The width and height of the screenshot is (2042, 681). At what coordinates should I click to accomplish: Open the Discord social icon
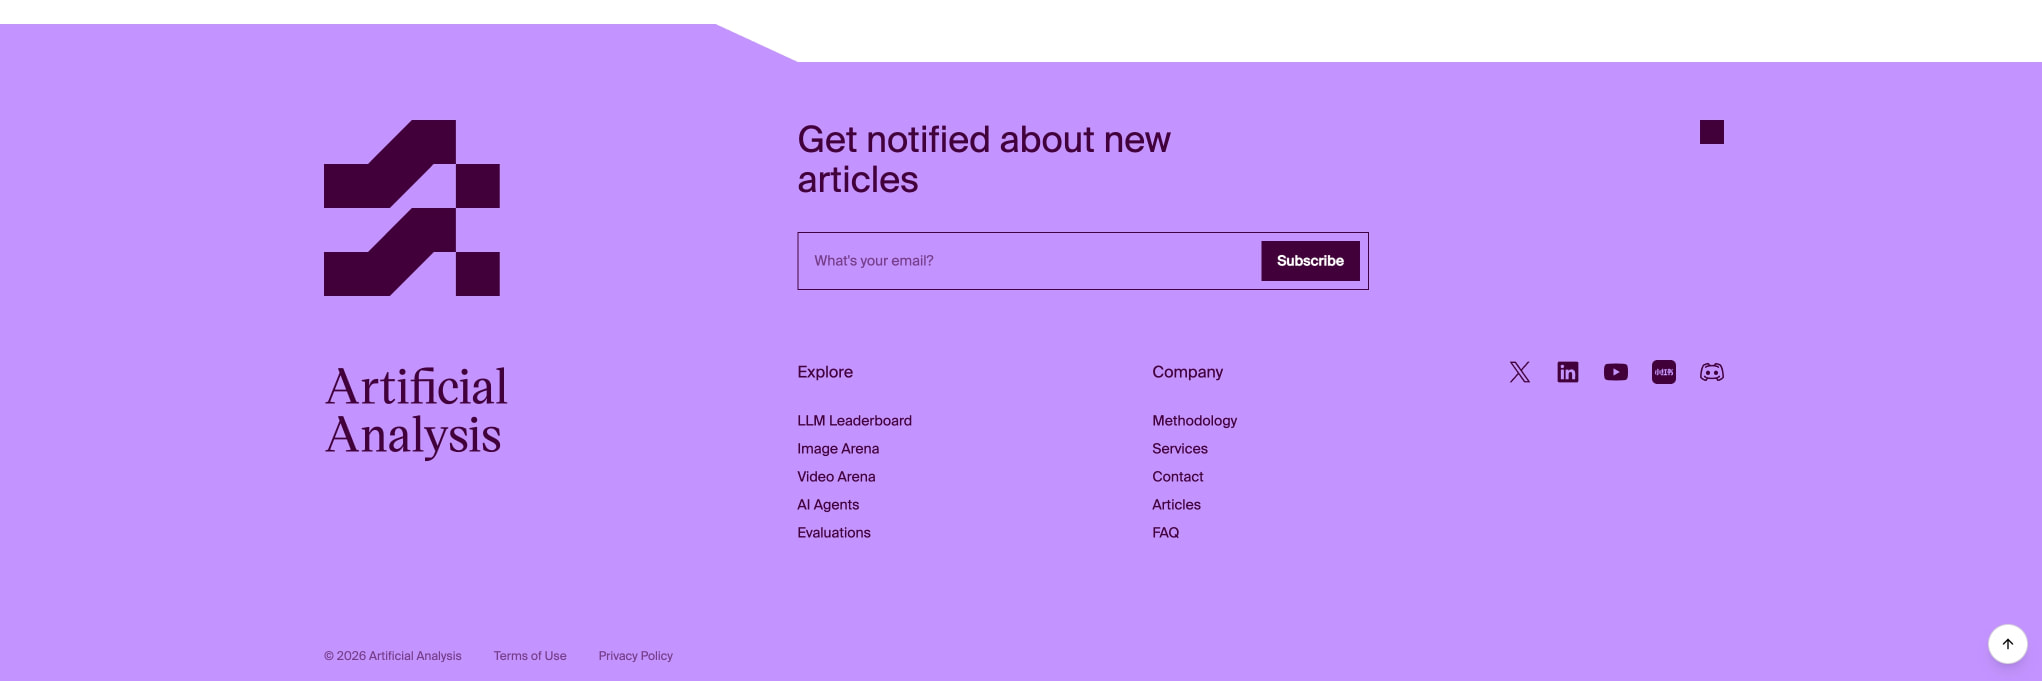click(x=1711, y=372)
